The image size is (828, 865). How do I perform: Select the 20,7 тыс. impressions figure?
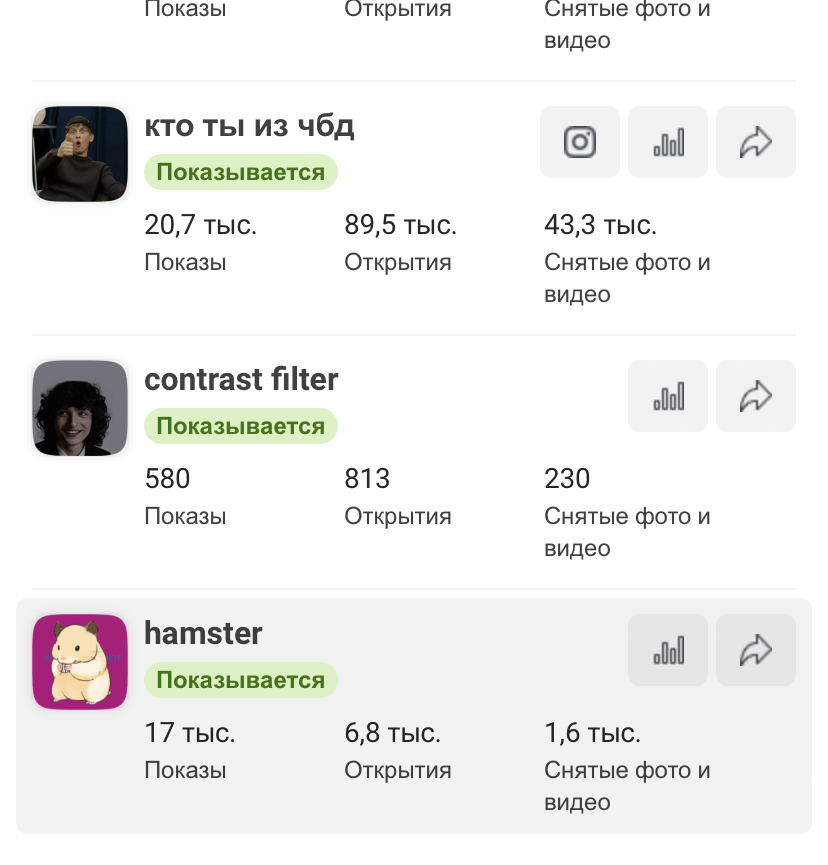click(200, 226)
